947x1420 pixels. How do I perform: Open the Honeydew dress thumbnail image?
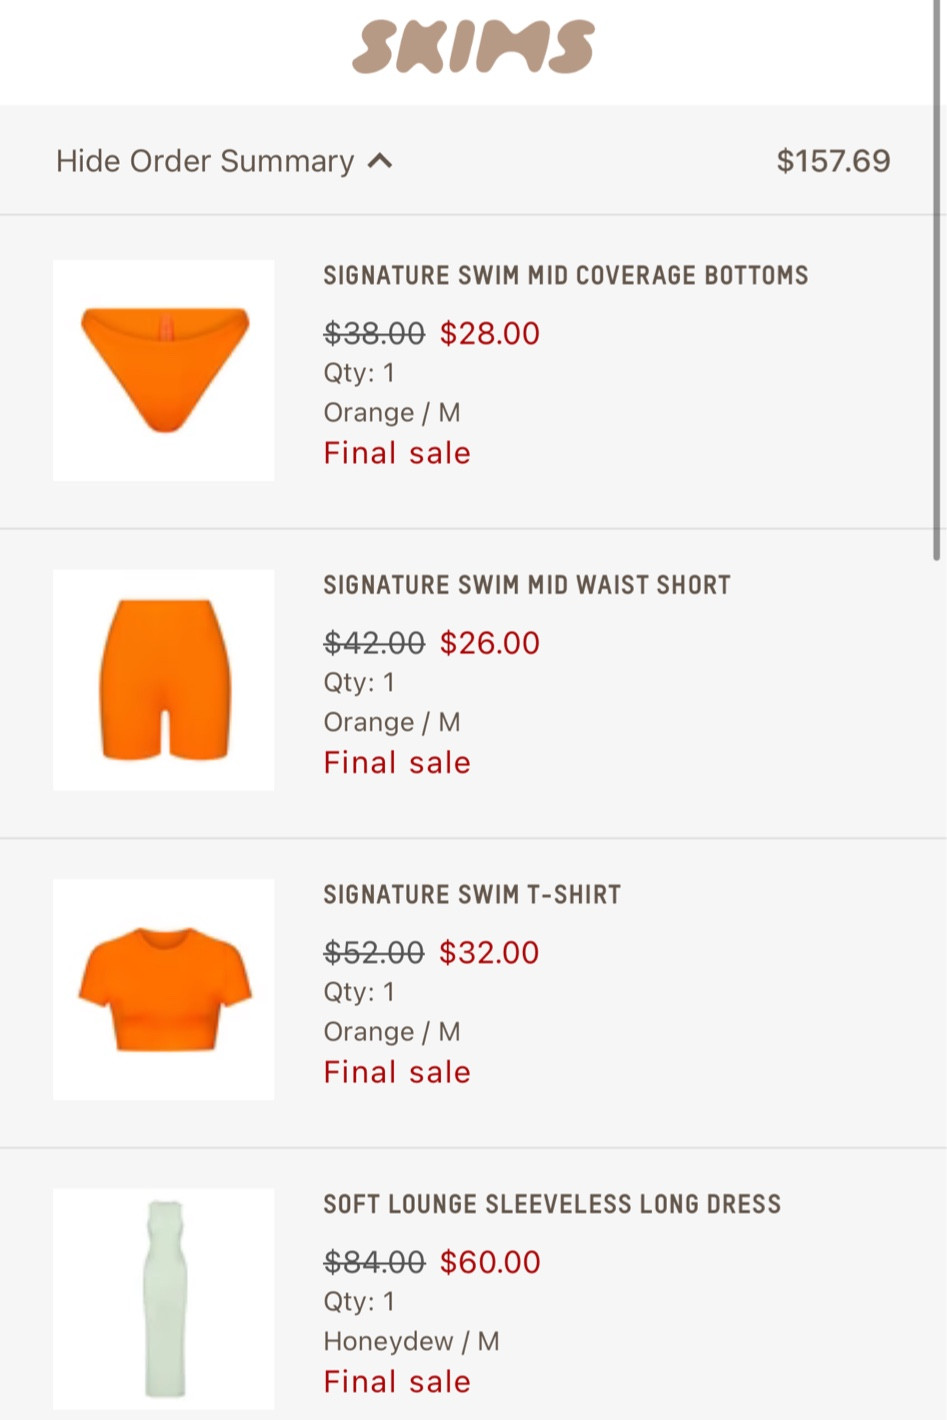point(163,1299)
